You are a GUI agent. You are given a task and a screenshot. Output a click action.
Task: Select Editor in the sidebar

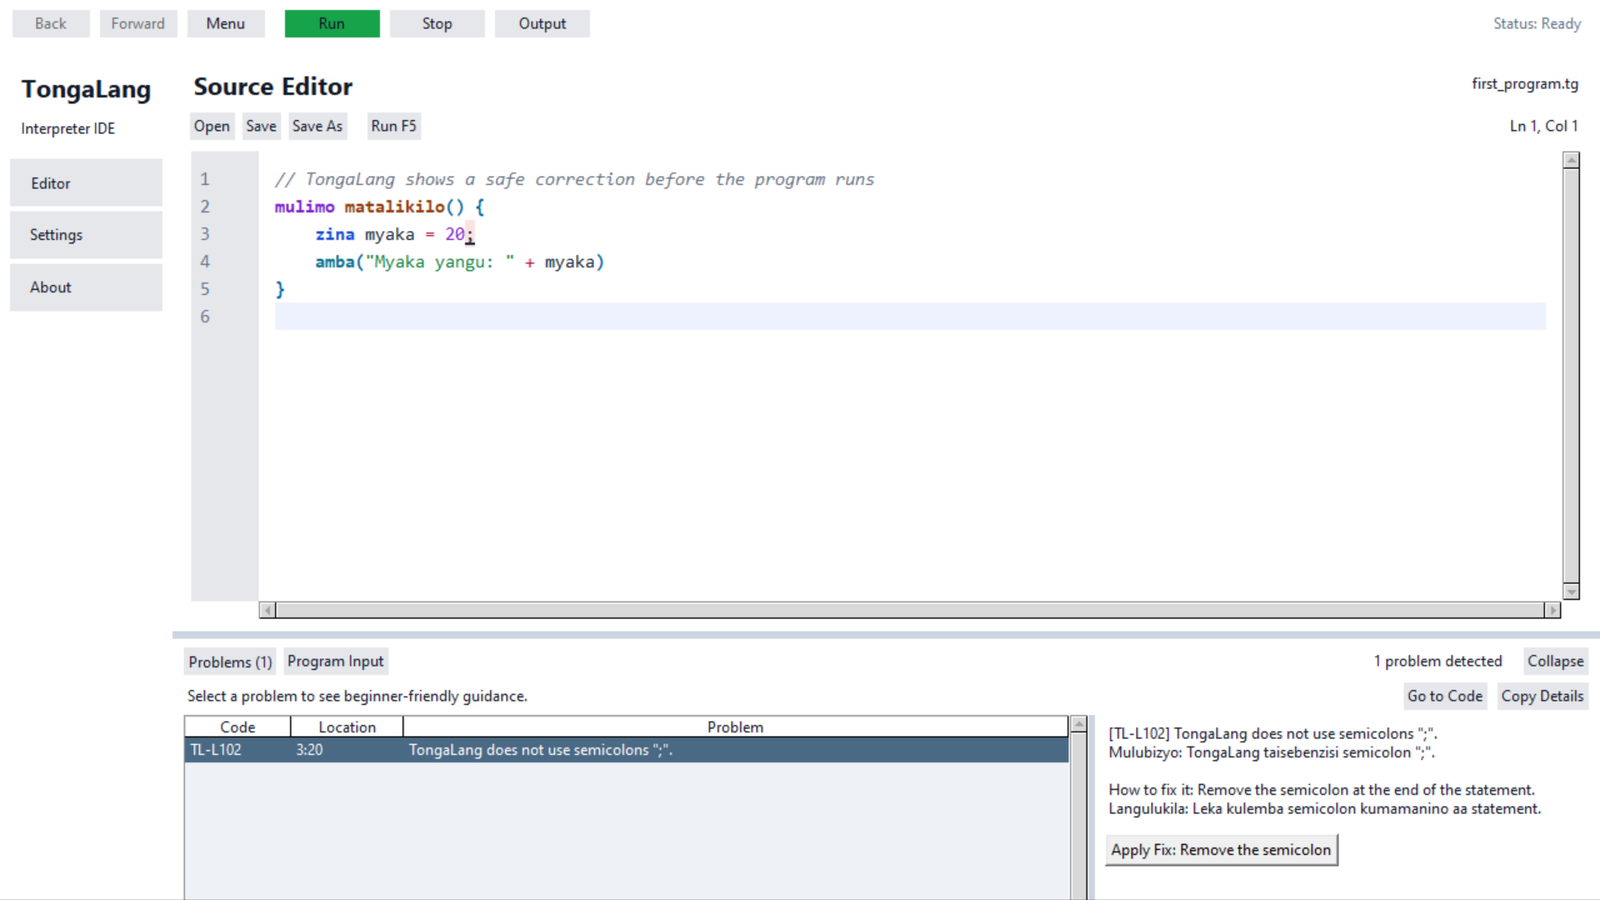click(x=86, y=183)
